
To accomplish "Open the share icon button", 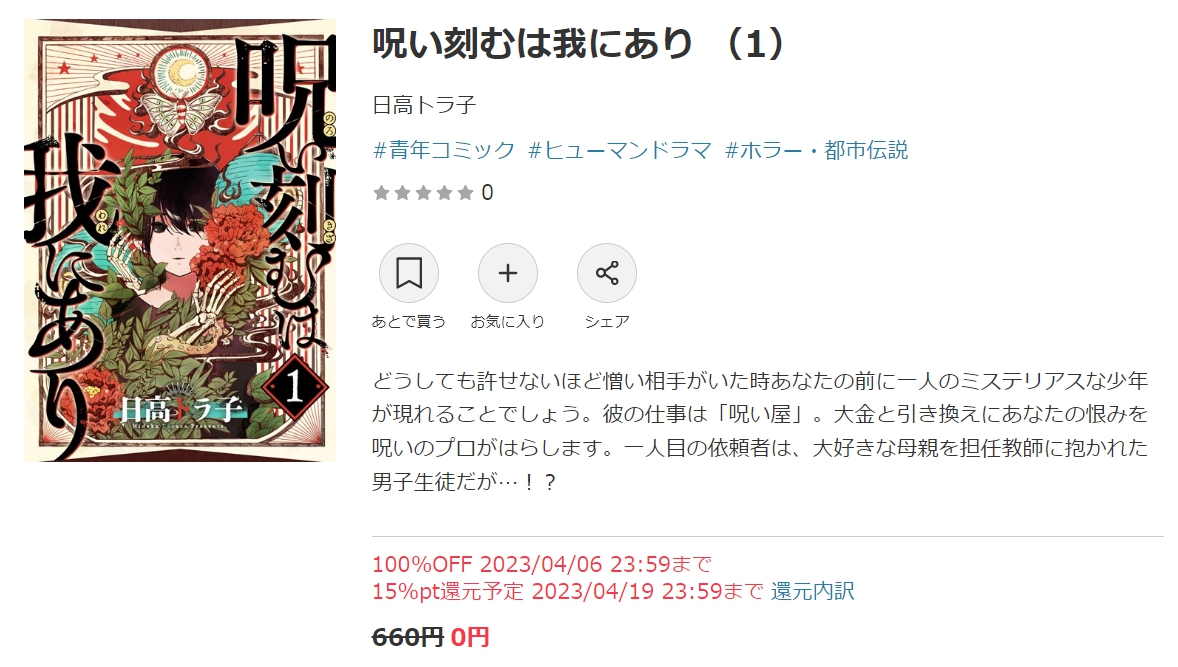I will click(x=607, y=273).
